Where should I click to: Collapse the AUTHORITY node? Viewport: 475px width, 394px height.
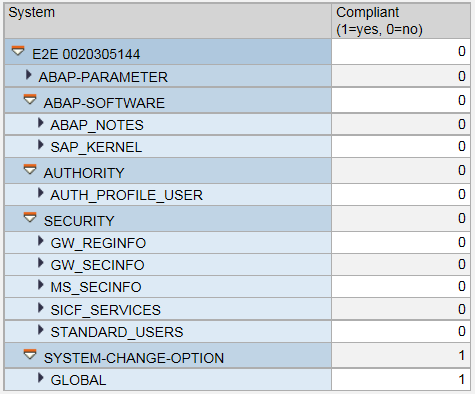[x=30, y=169]
